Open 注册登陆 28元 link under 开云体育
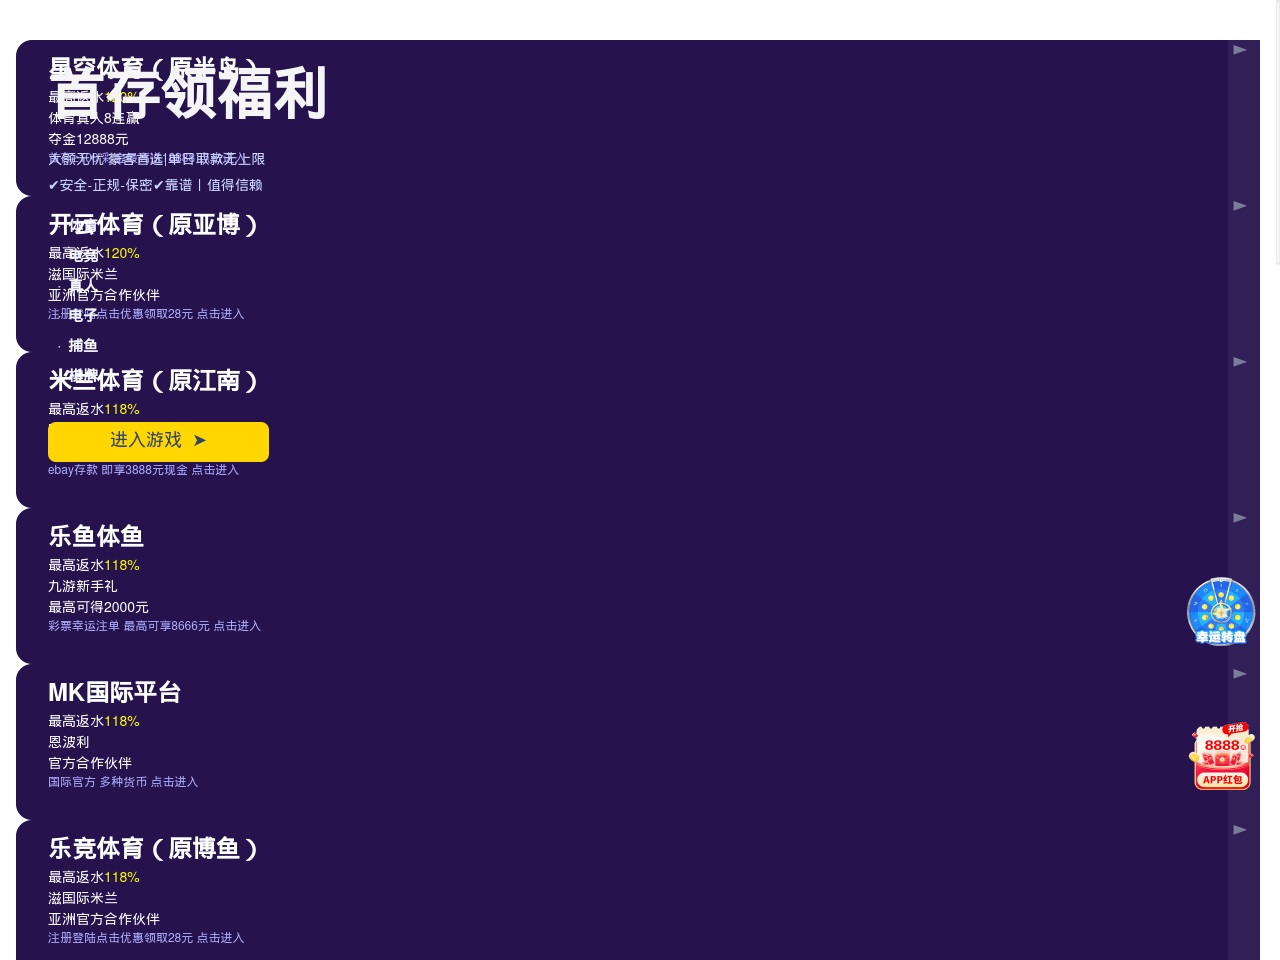Viewport: 1280px width, 960px height. (146, 314)
